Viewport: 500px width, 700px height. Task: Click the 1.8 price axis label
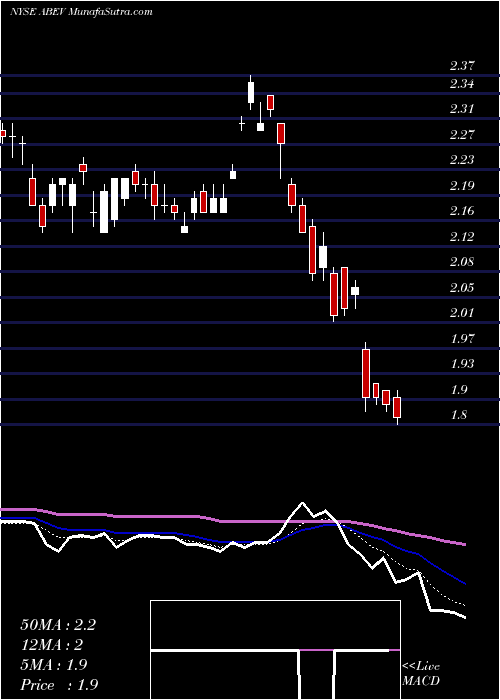[458, 415]
